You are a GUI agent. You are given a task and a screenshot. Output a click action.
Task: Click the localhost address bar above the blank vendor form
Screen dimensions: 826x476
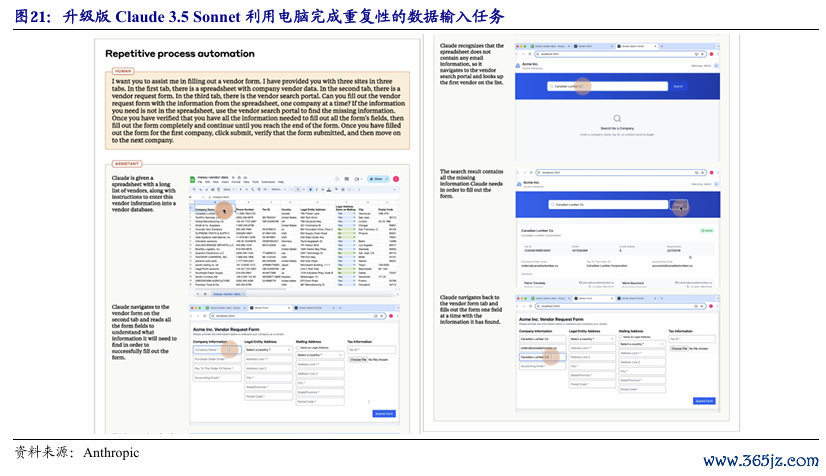298,316
